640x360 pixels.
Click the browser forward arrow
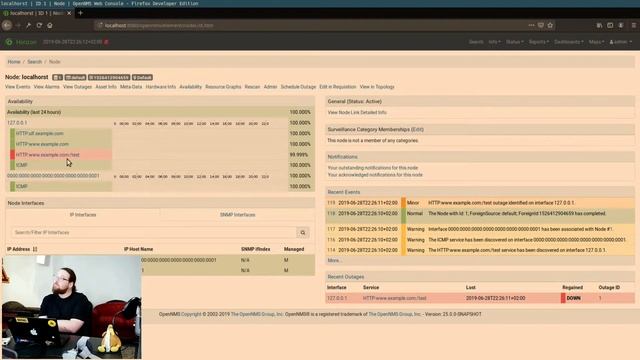(x=18, y=25)
